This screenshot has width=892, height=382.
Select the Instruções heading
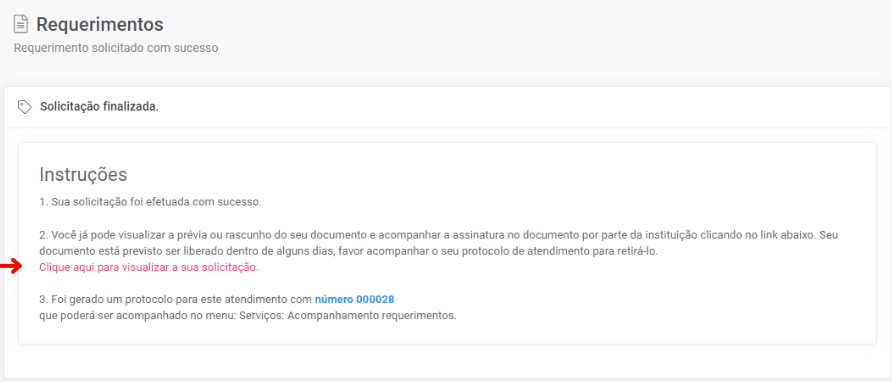[83, 175]
